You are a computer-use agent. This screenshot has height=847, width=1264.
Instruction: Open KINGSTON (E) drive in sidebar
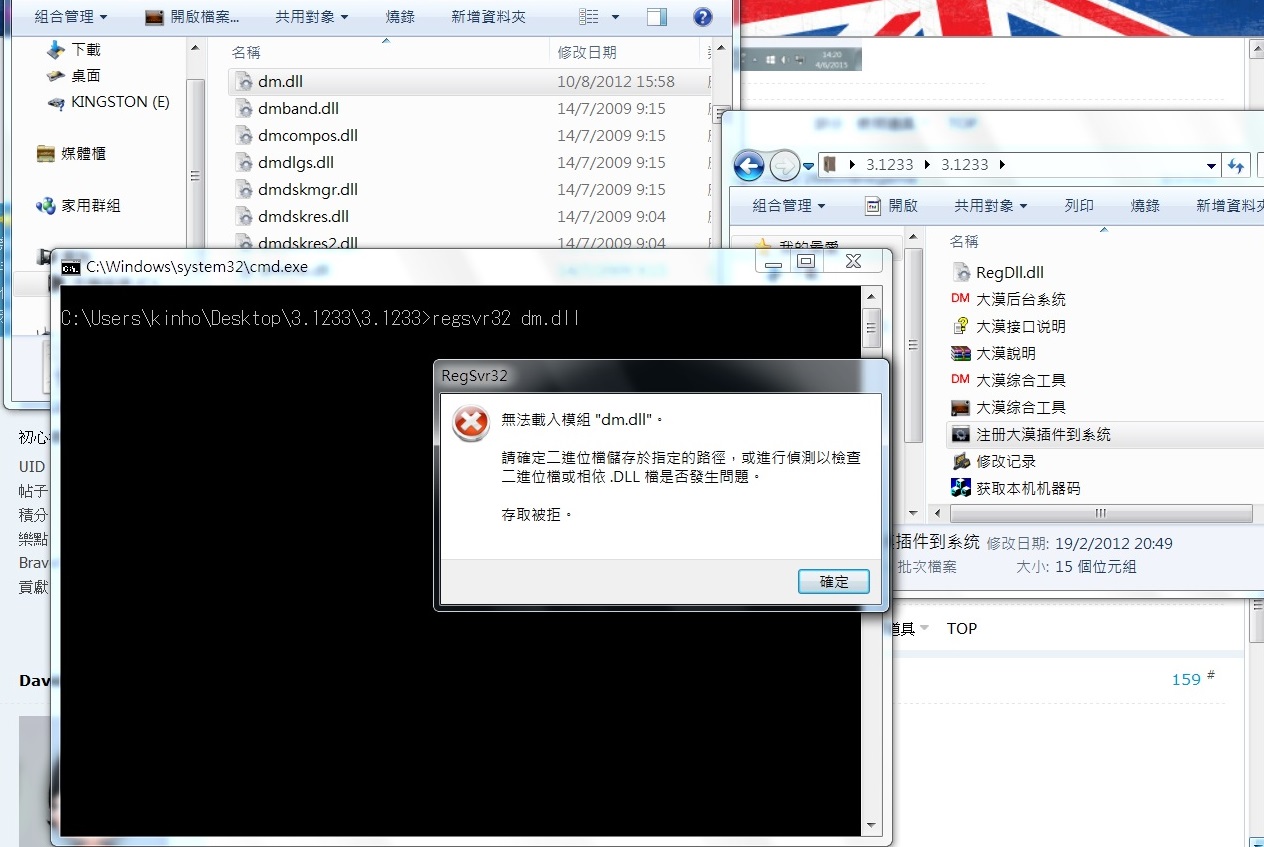coord(108,102)
